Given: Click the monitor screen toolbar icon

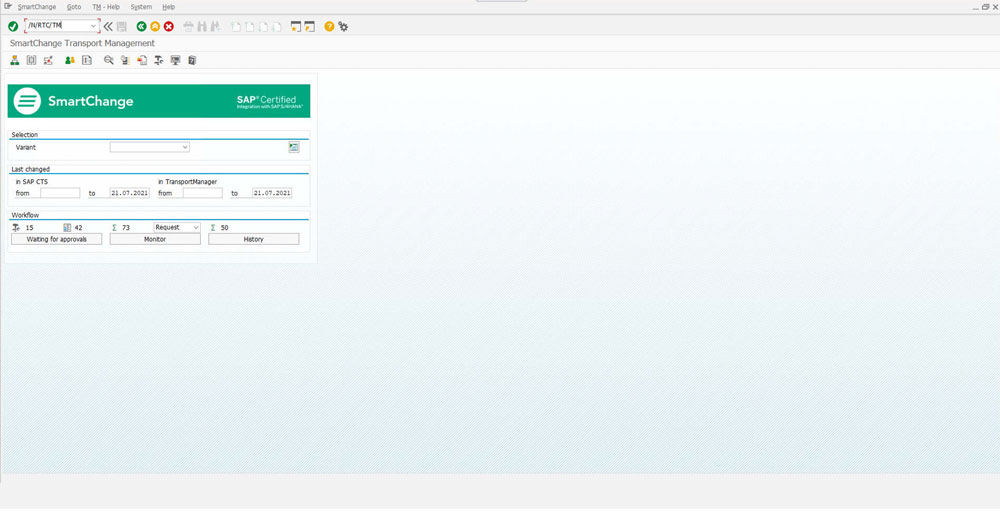Looking at the screenshot, I should pyautogui.click(x=175, y=60).
